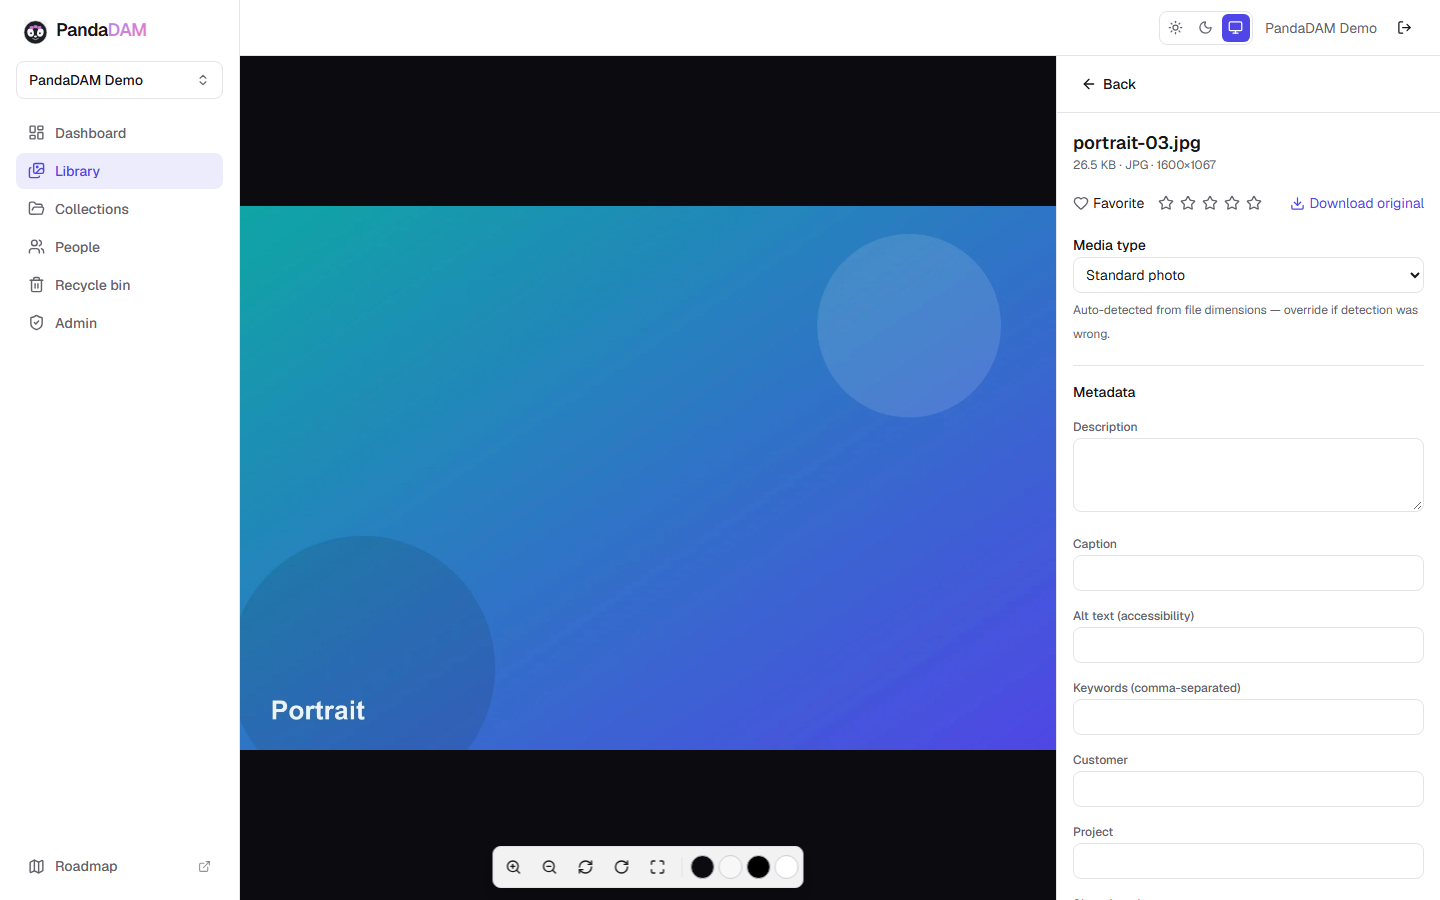Click the Keywords field
The width and height of the screenshot is (1440, 900).
coord(1248,717)
